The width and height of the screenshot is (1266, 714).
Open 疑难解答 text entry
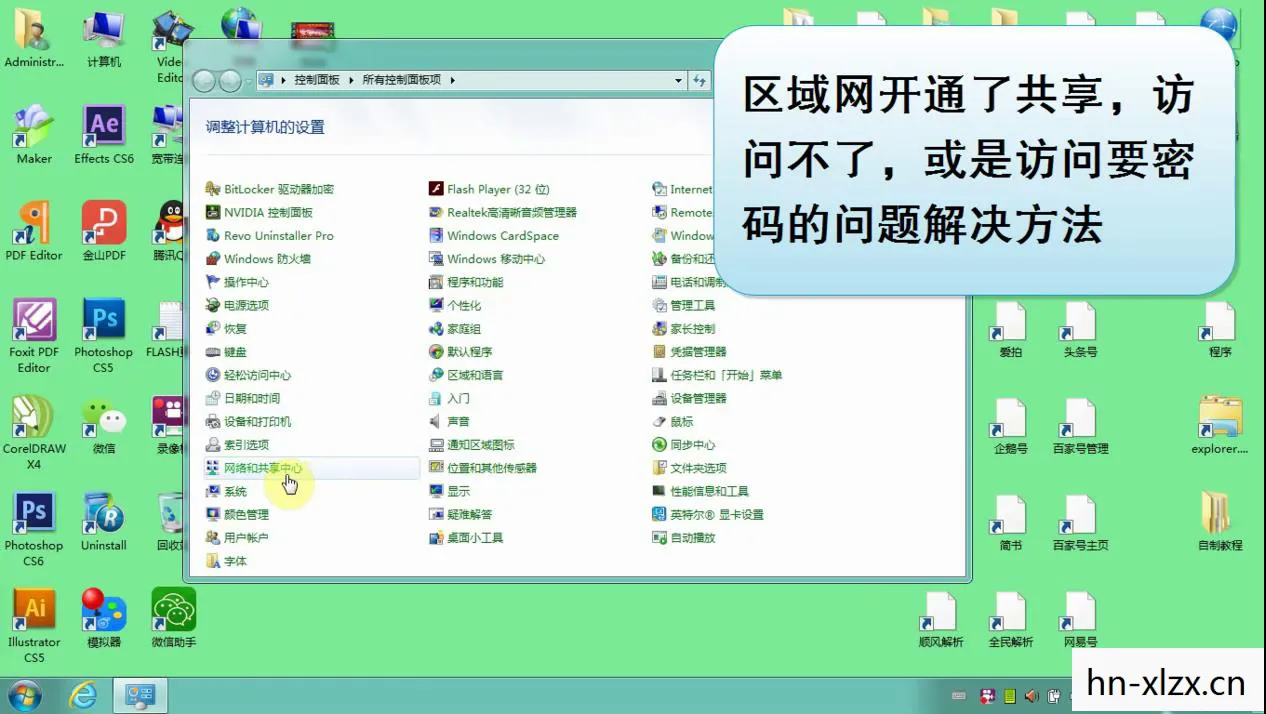point(470,514)
